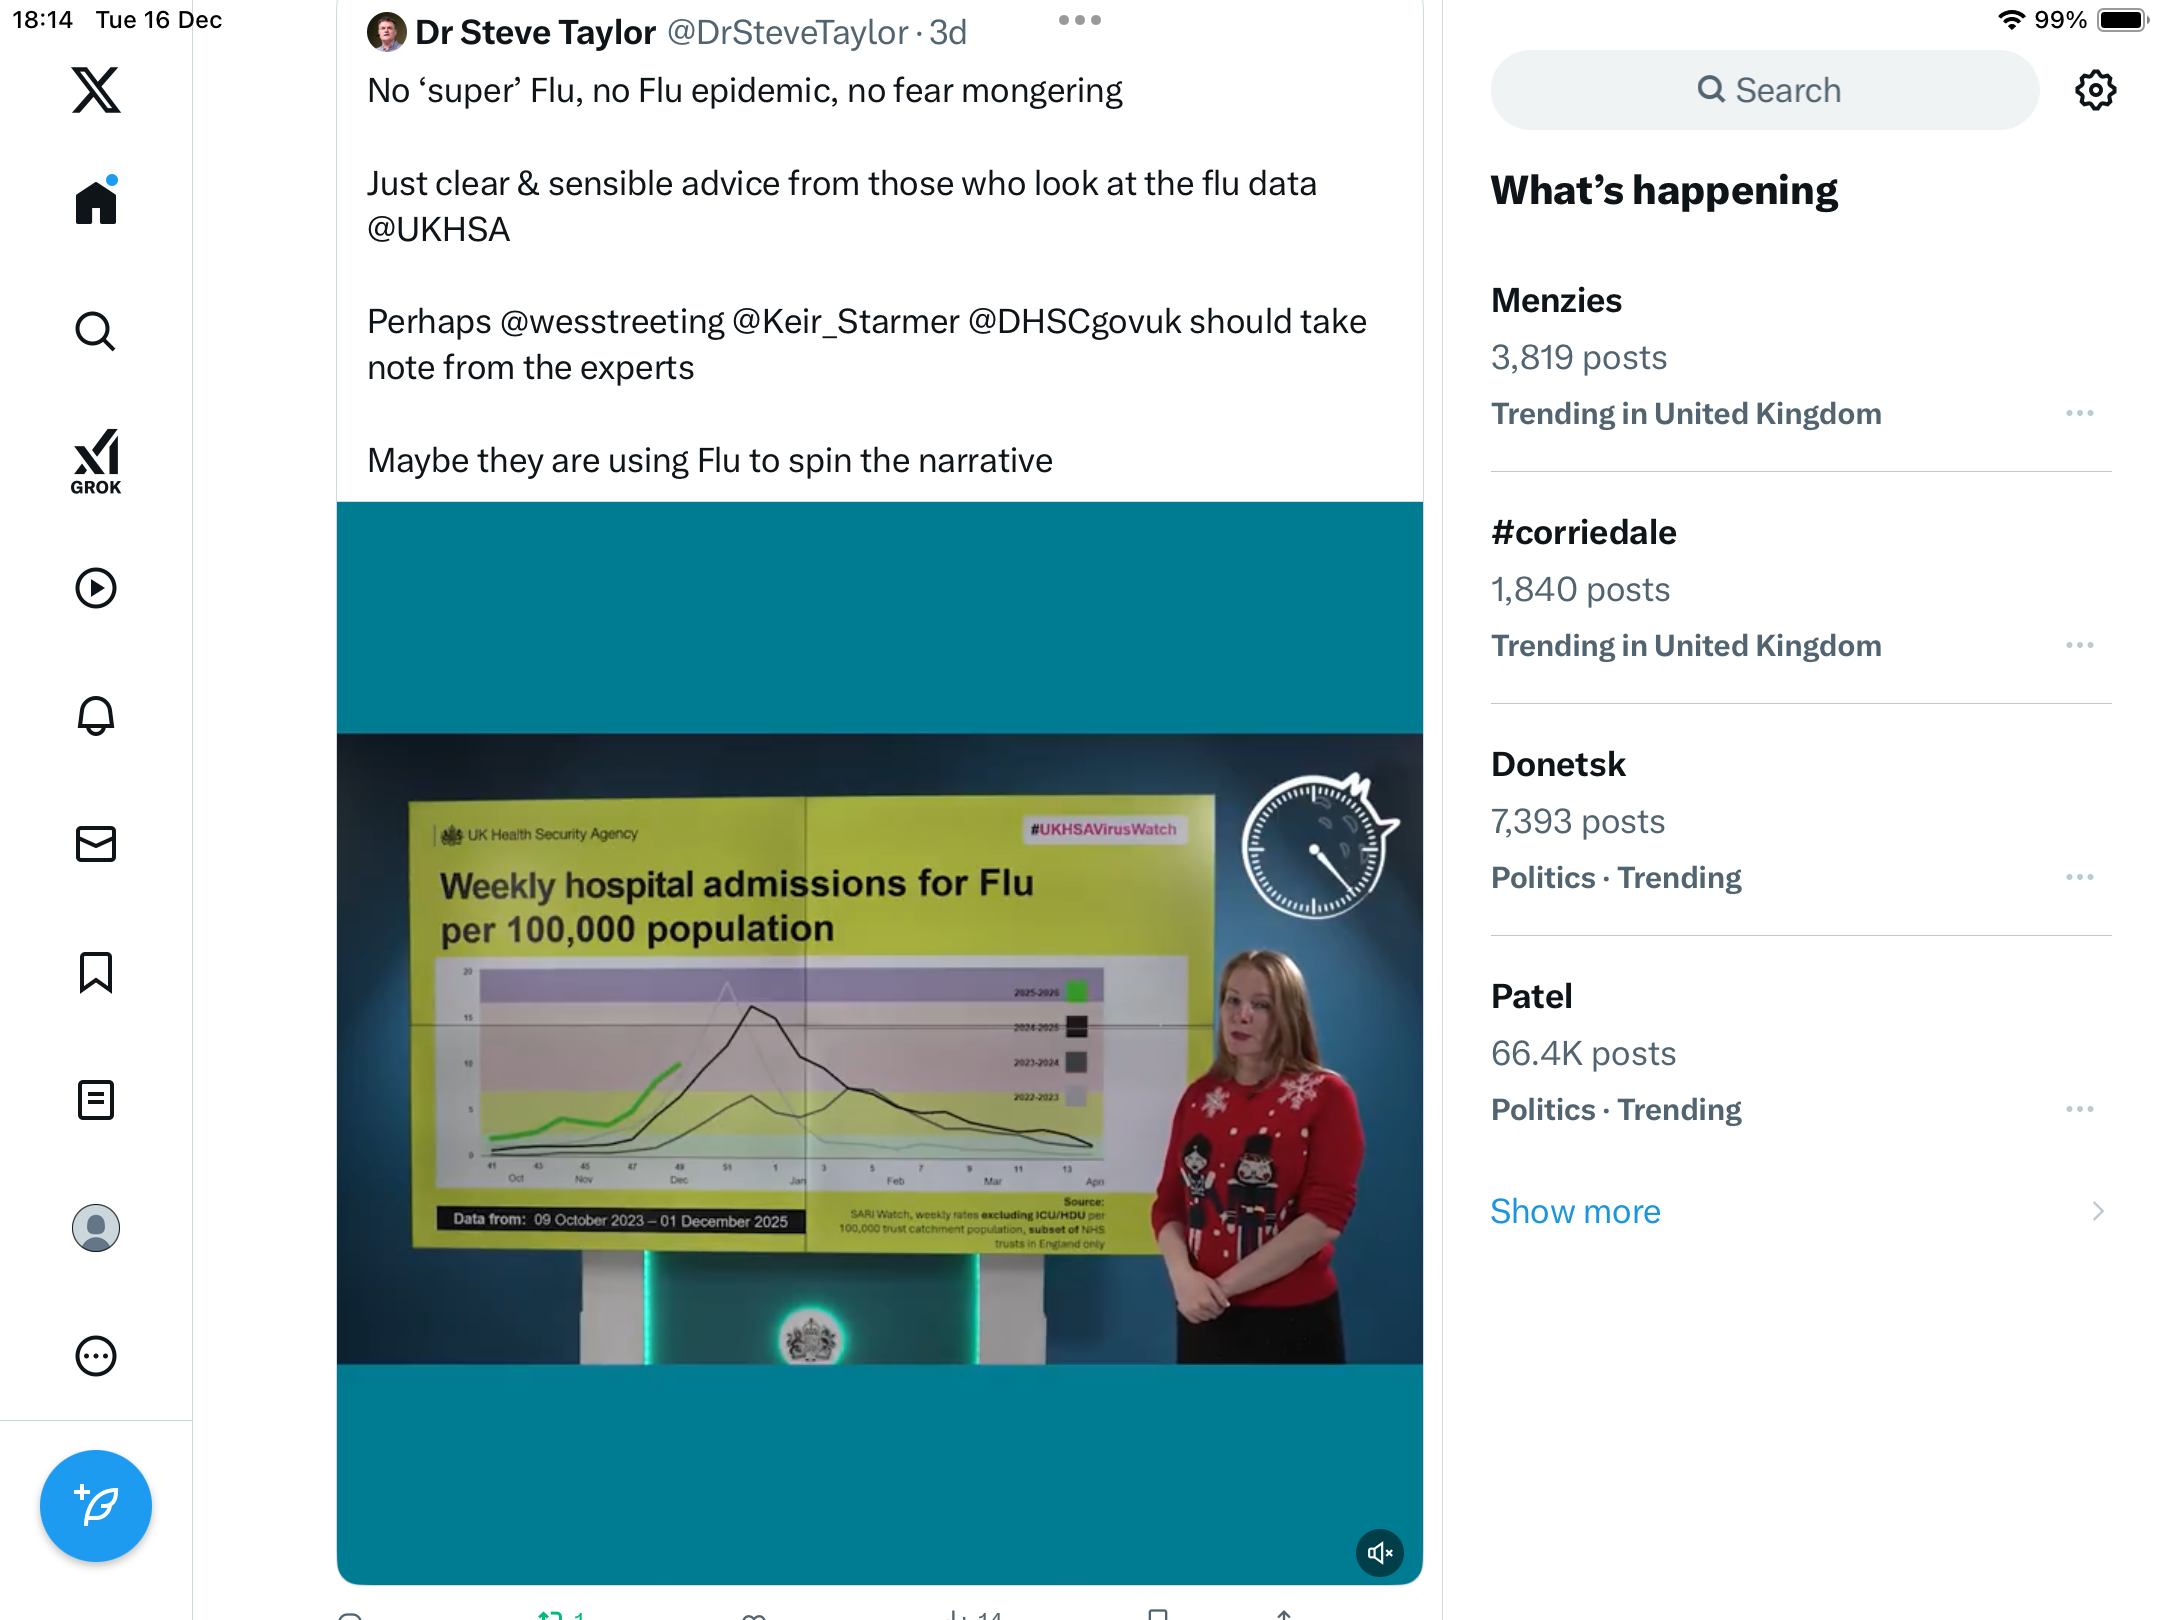Image resolution: width=2160 pixels, height=1620 pixels.
Task: Open the #corriedale trending topic
Action: pyautogui.click(x=1584, y=532)
